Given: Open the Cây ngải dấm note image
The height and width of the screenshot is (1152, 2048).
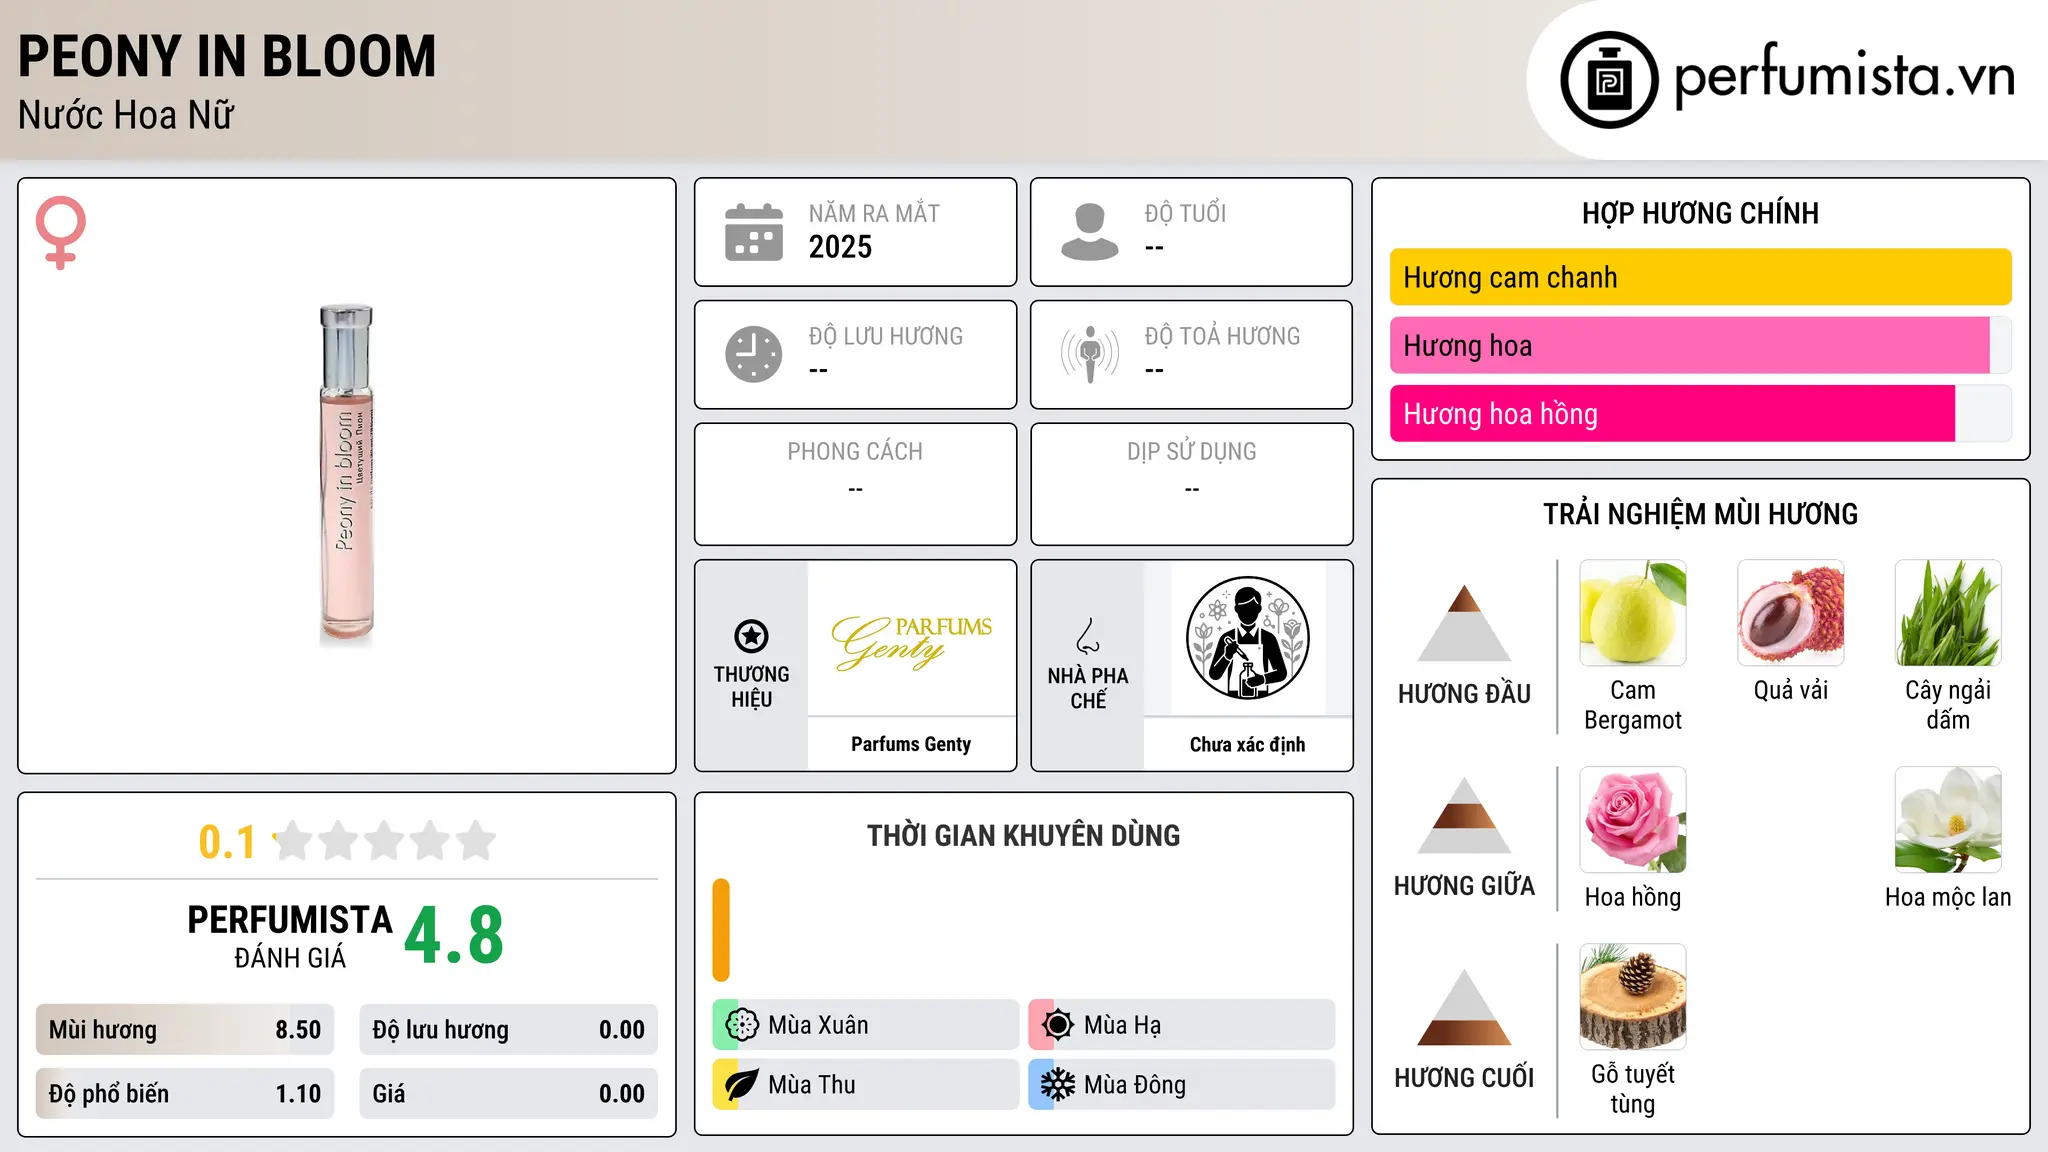Looking at the screenshot, I should [x=1948, y=613].
